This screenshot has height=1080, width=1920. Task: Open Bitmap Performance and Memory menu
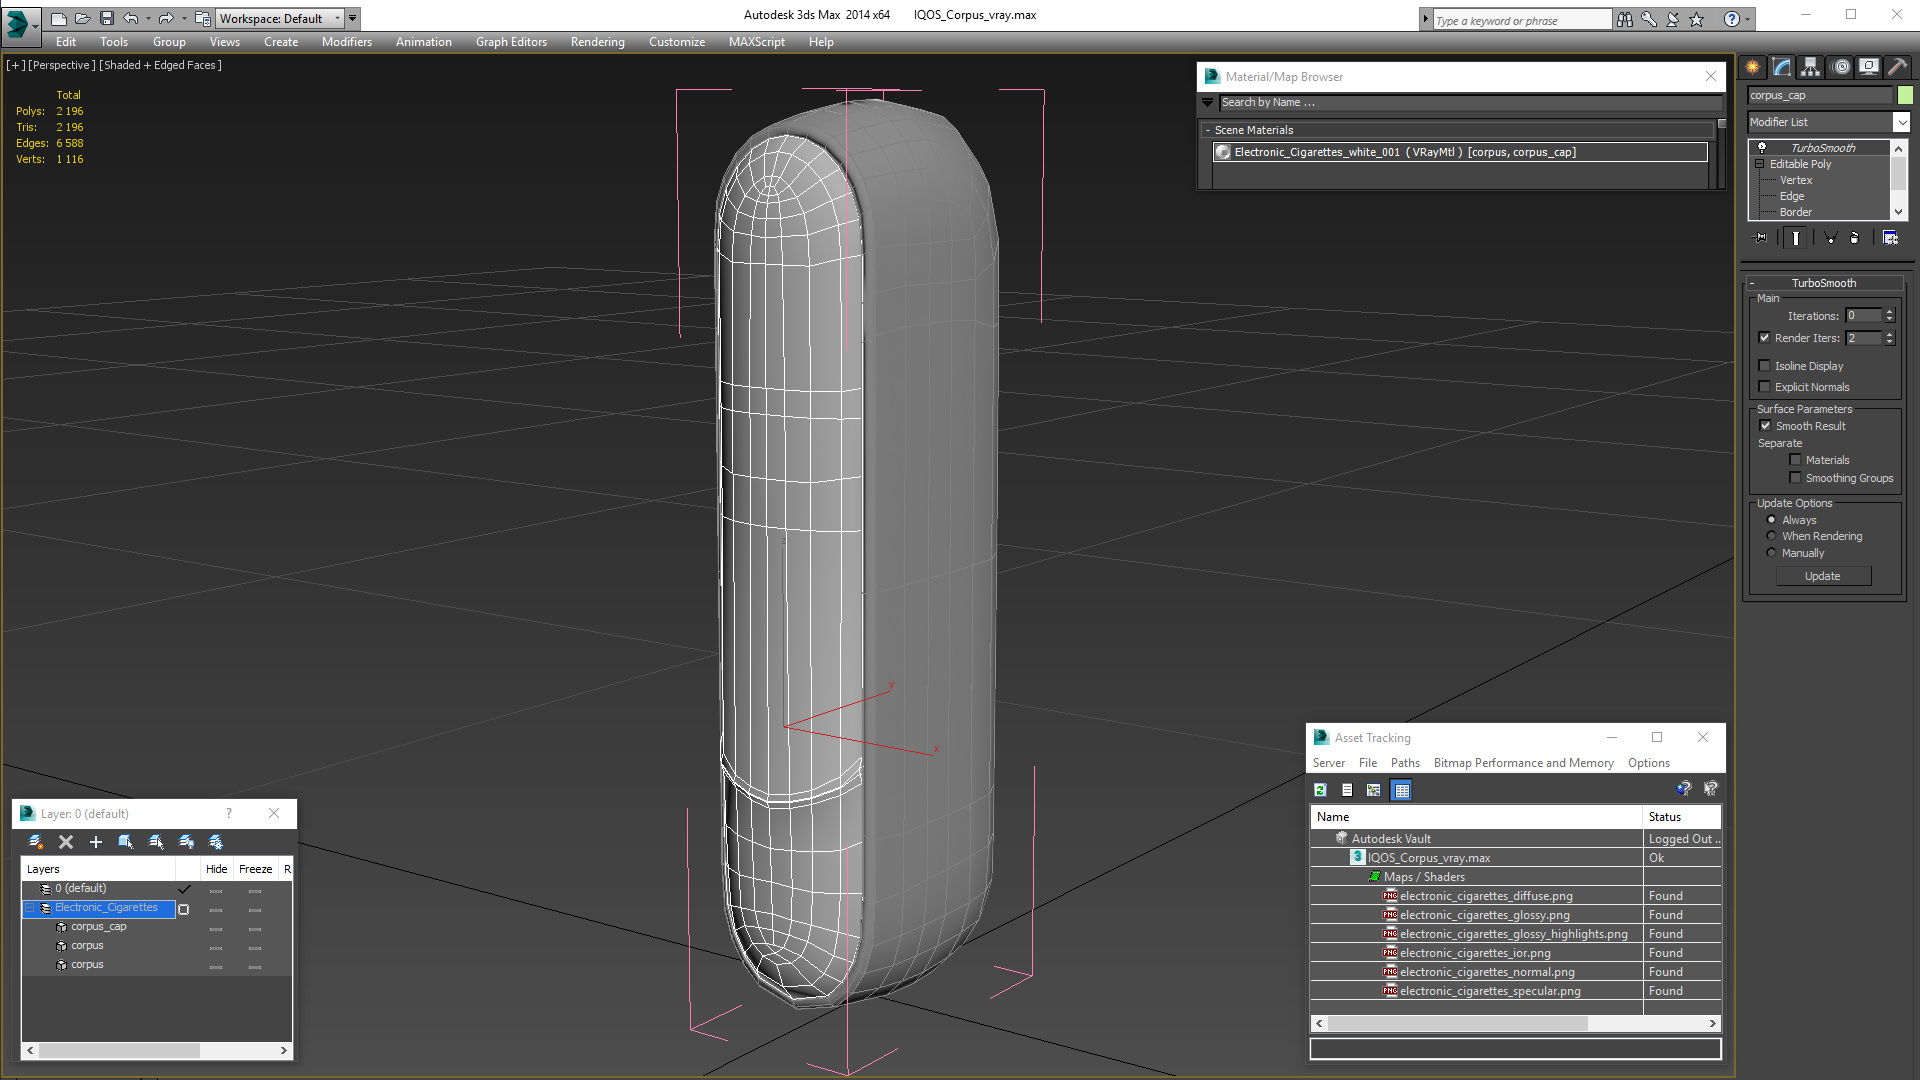tap(1523, 763)
